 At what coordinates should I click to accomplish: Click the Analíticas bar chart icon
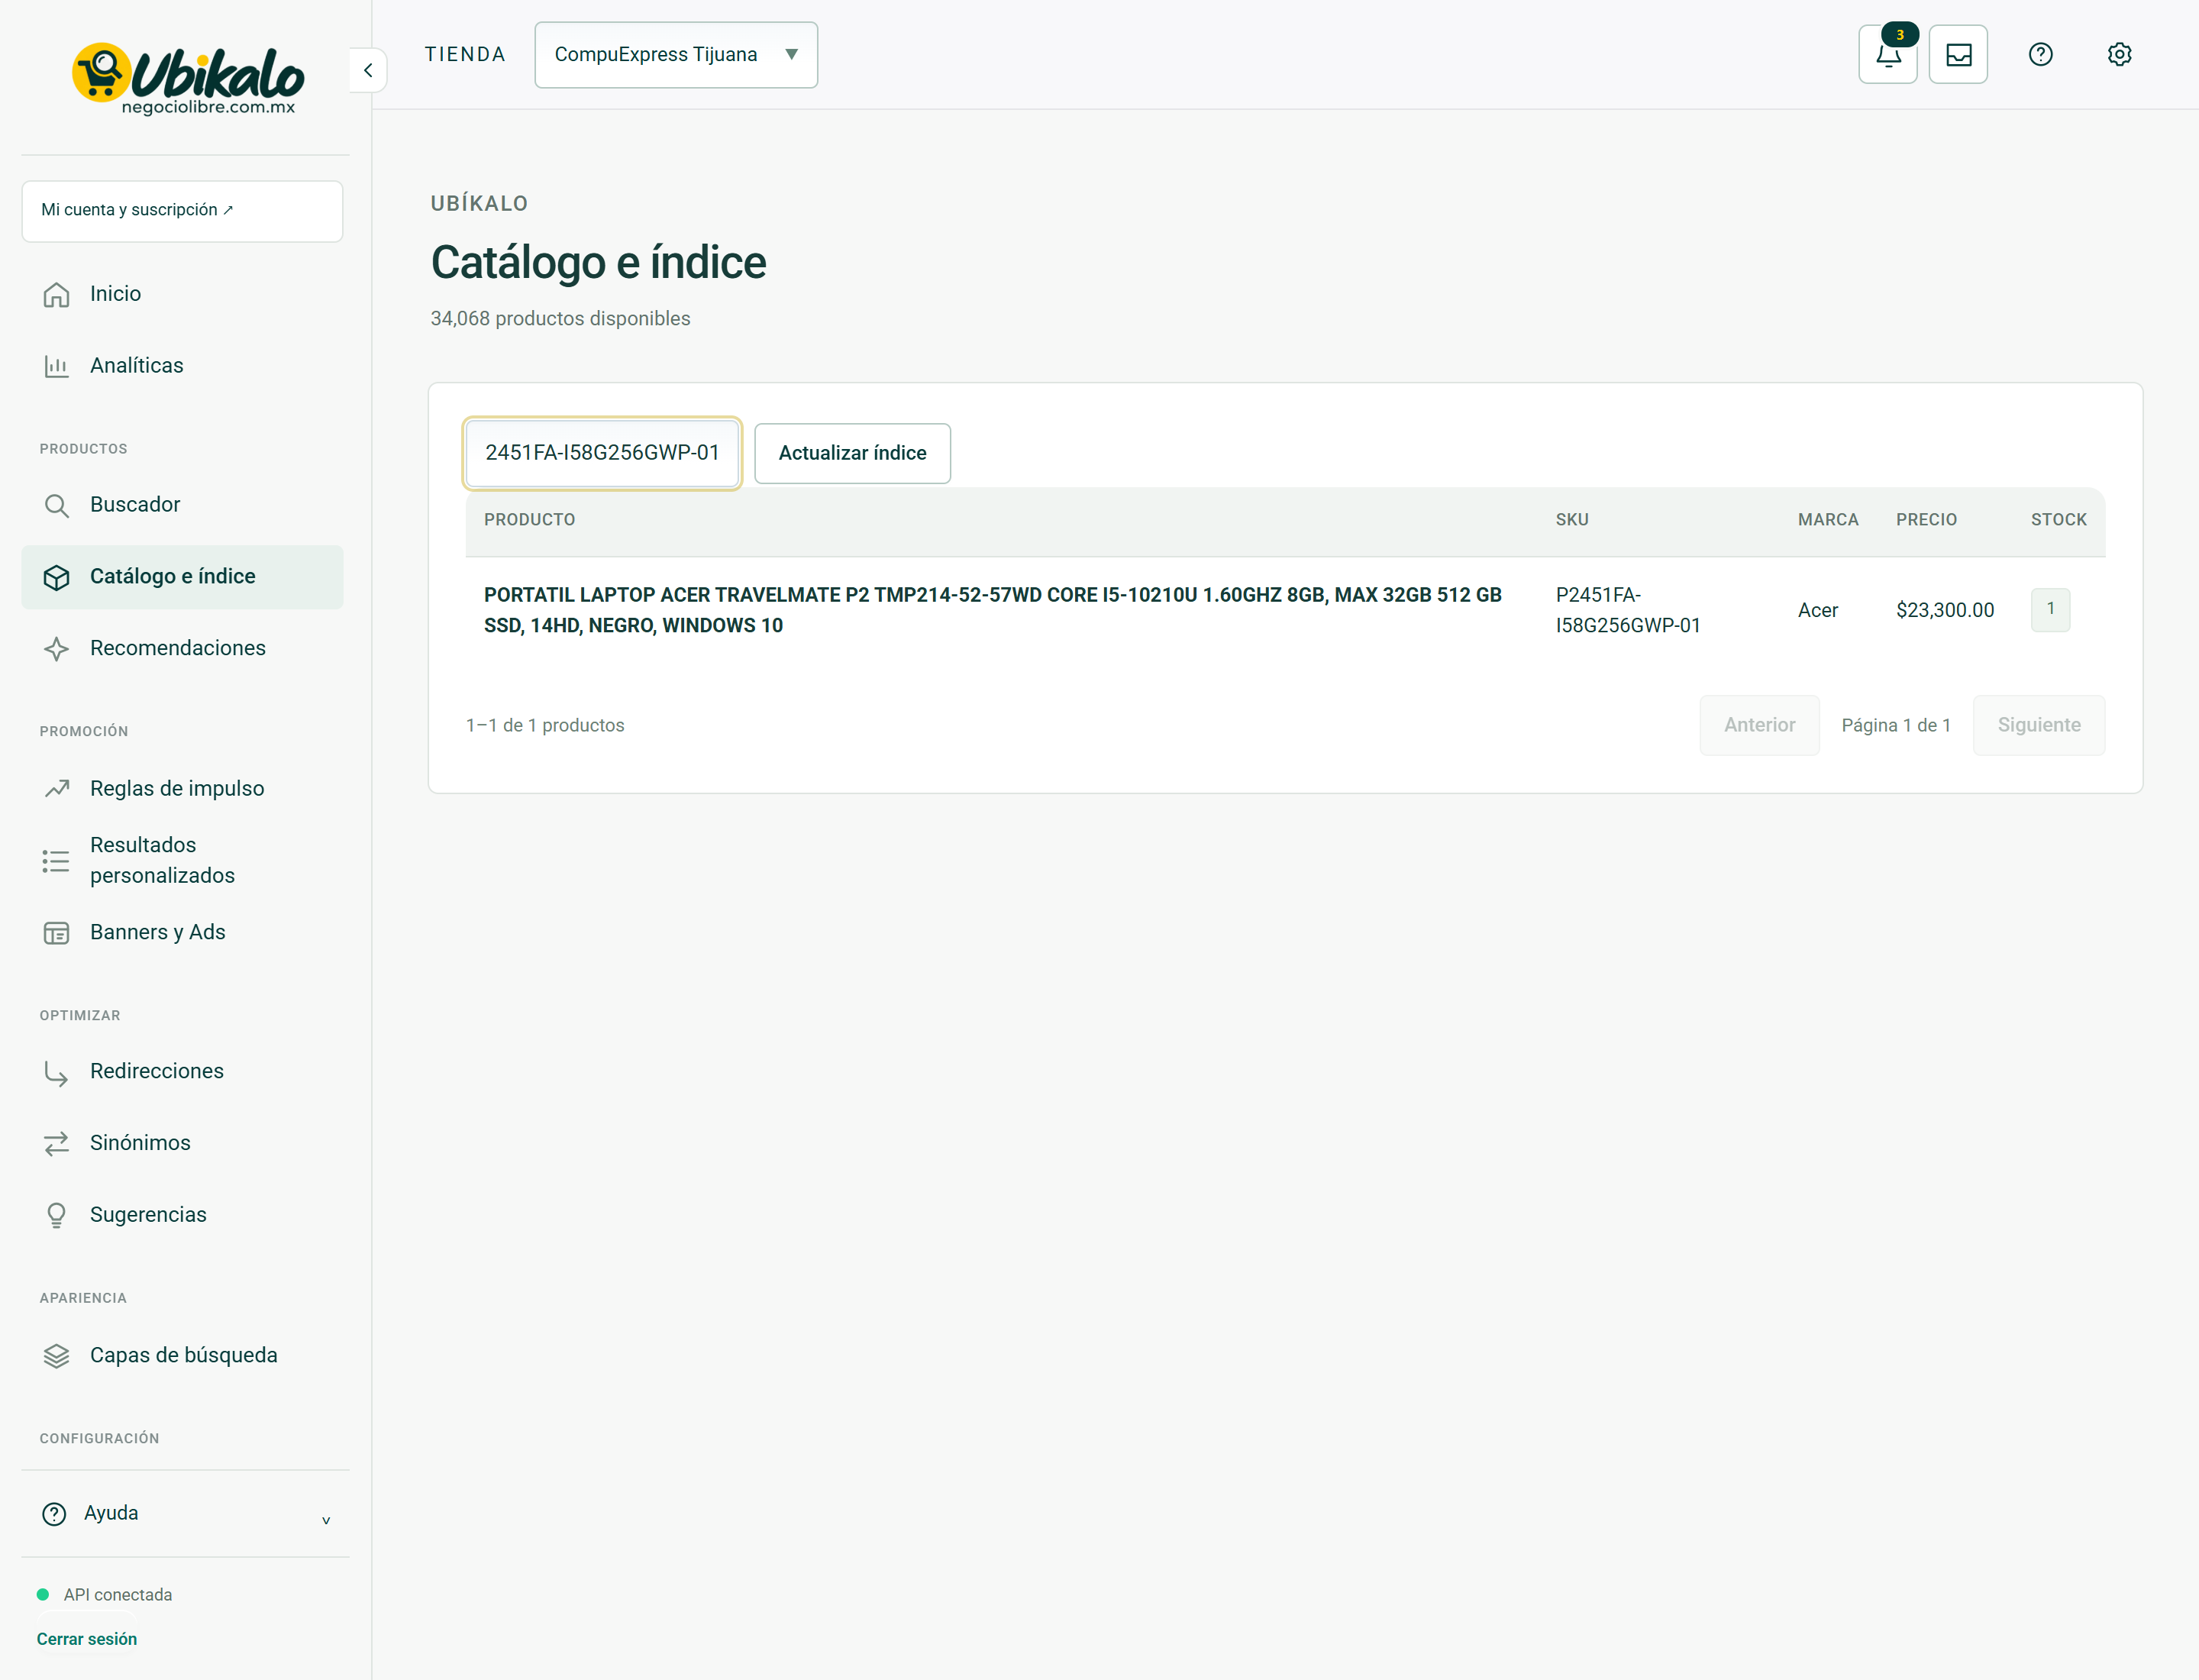coord(56,366)
